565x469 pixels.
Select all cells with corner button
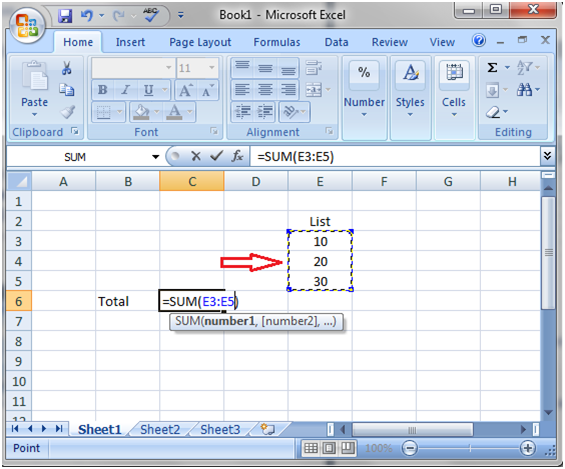tap(19, 181)
